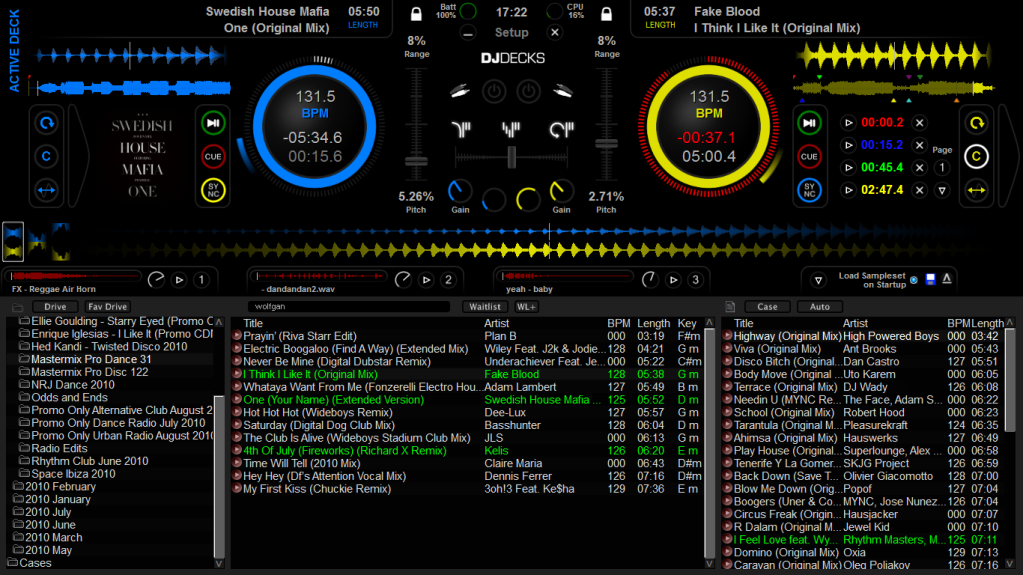1023x575 pixels.
Task: Open the Waitlist tab
Action: (485, 307)
